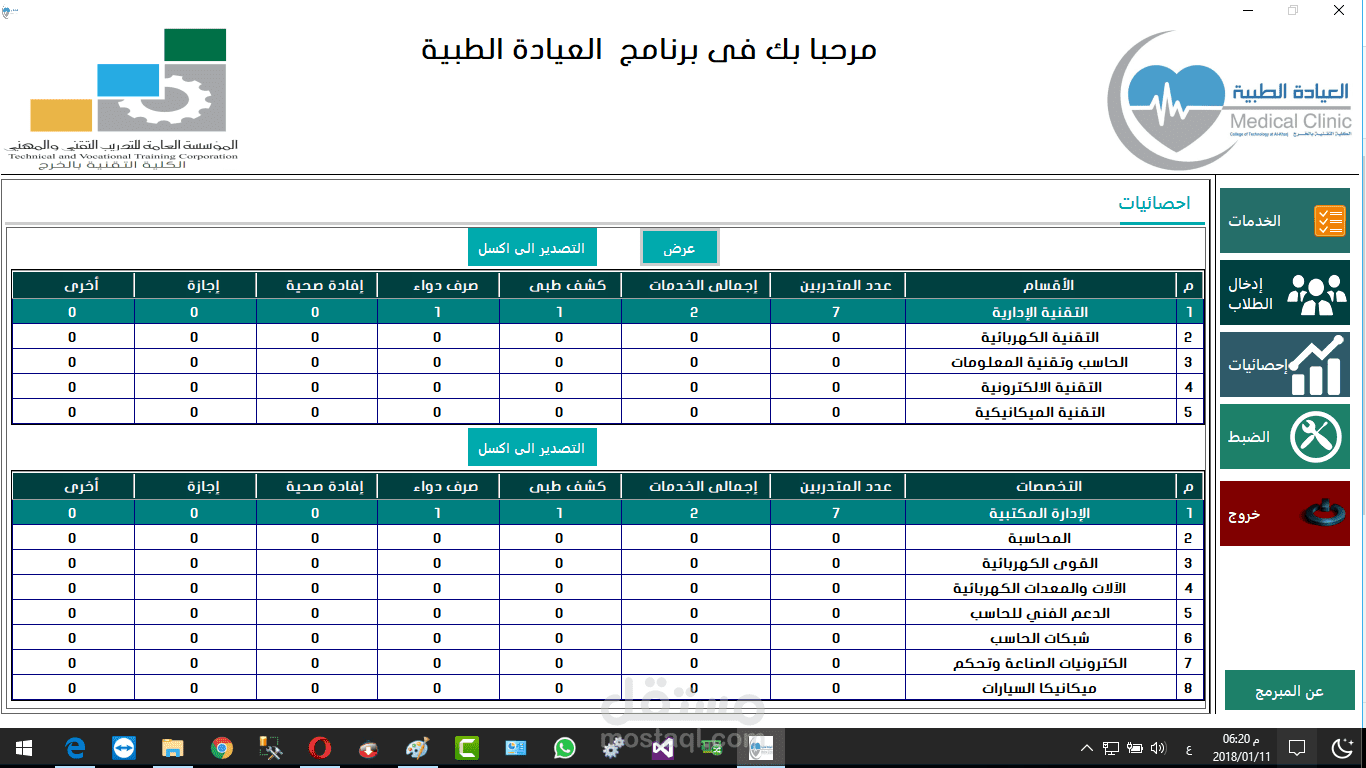Screen dimensions: 1366x768
Task: Open the volume control tray icon
Action: (x=1159, y=748)
